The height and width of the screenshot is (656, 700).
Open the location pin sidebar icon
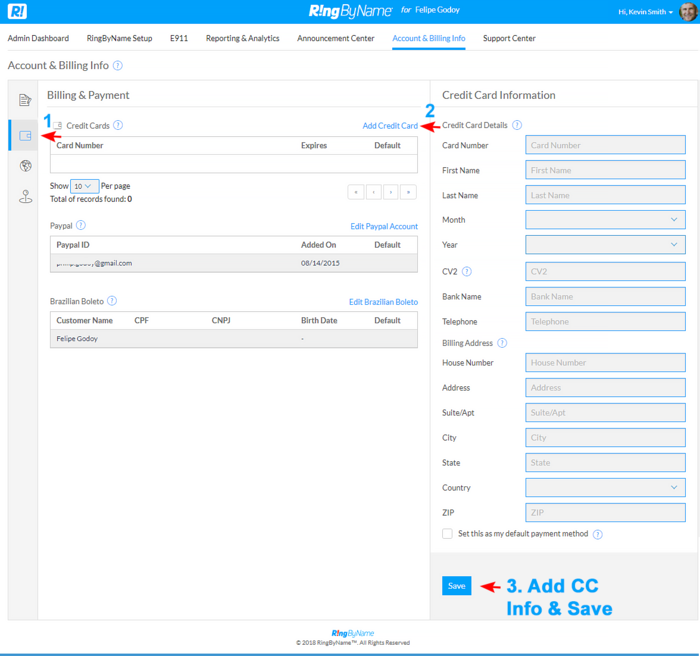25,196
